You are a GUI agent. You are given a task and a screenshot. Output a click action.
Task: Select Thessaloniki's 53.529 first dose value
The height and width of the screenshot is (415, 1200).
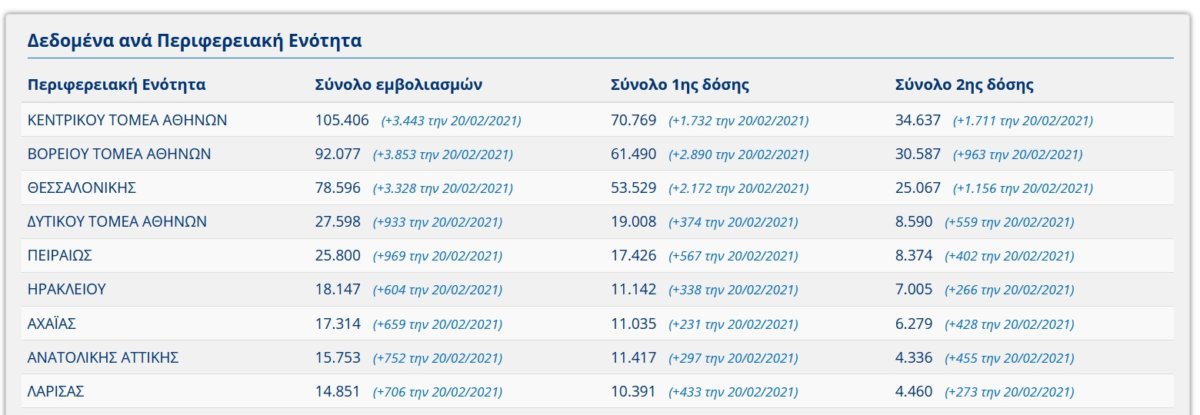(x=633, y=188)
